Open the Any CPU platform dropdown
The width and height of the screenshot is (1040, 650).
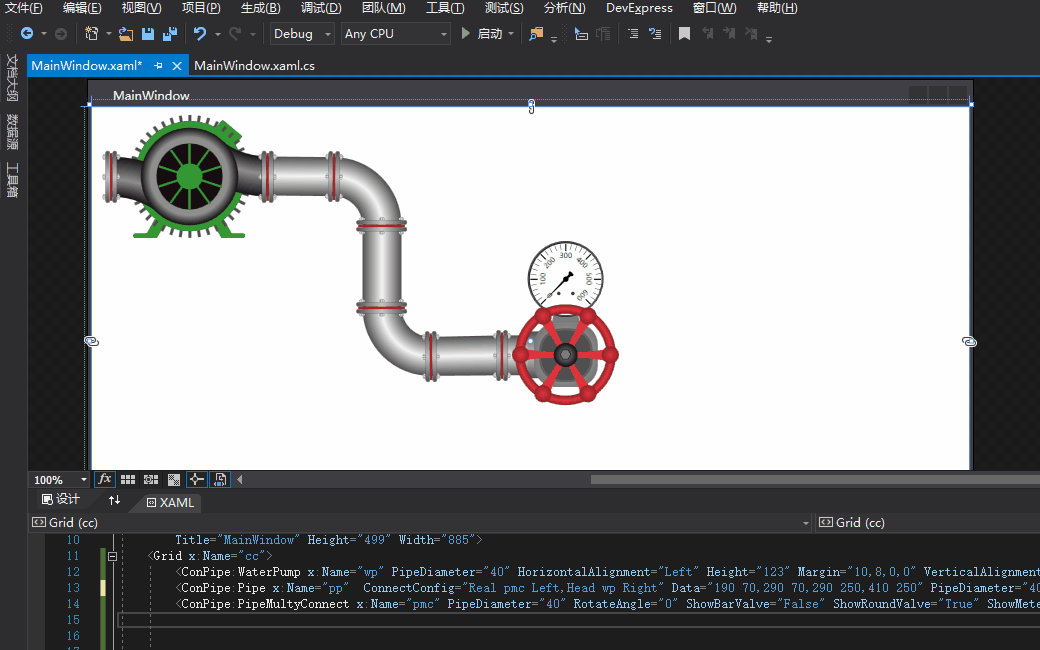pyautogui.click(x=396, y=34)
